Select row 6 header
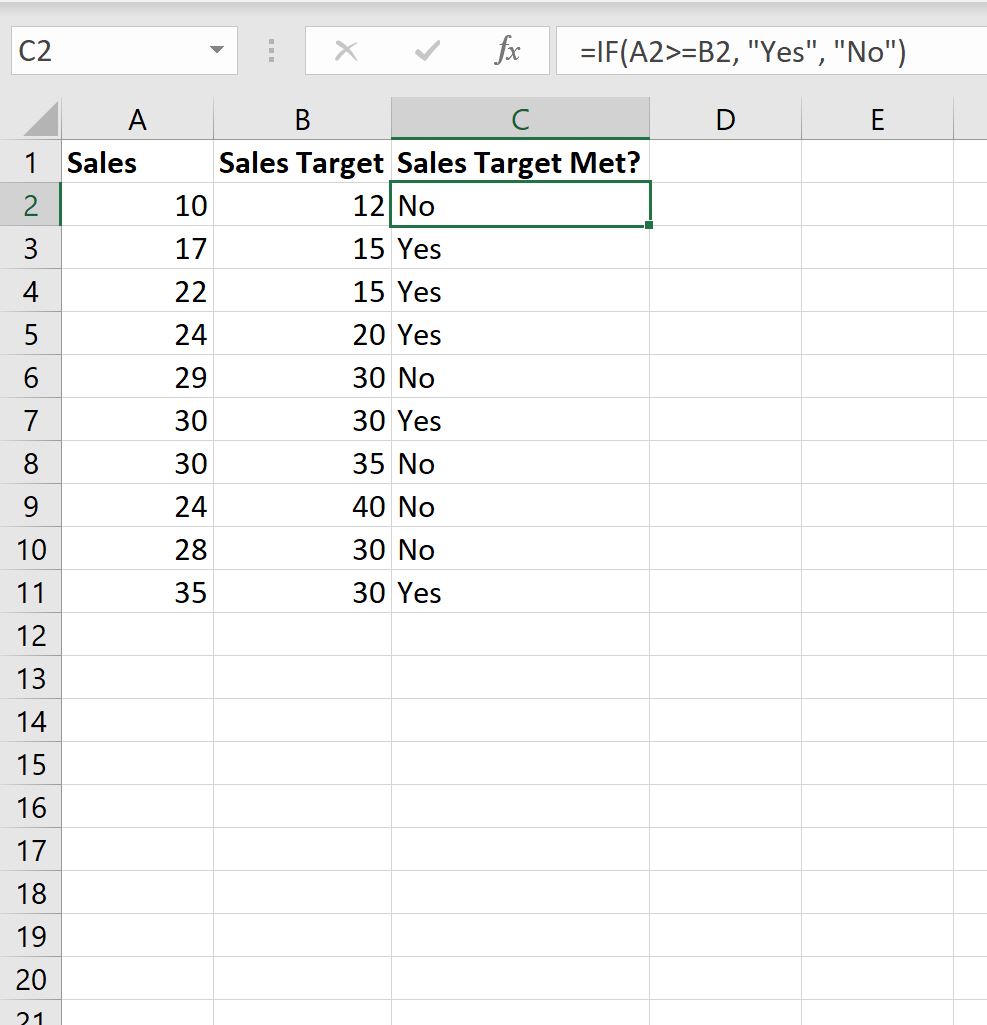 (x=31, y=377)
